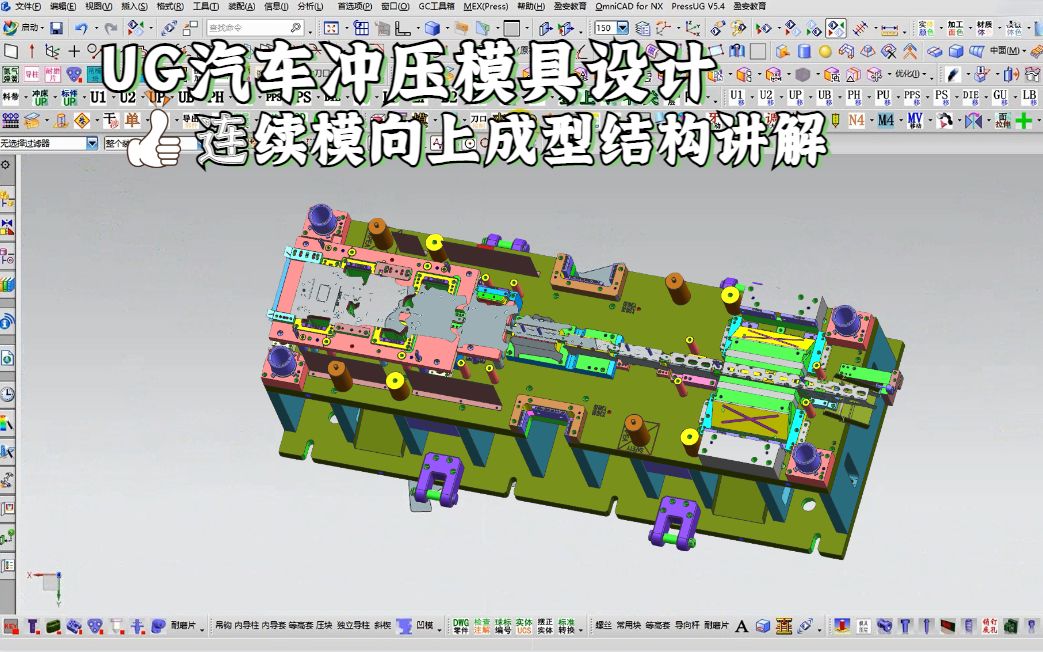The height and width of the screenshot is (652, 1043).
Task: Click the 凹模 bottom toolbar button
Action: [424, 625]
